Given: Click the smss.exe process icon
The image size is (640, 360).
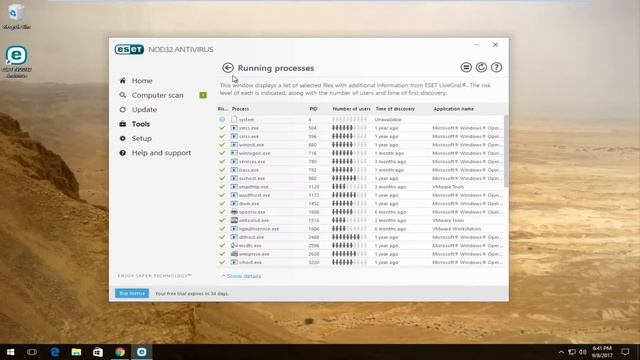Looking at the screenshot, I should click(x=234, y=128).
